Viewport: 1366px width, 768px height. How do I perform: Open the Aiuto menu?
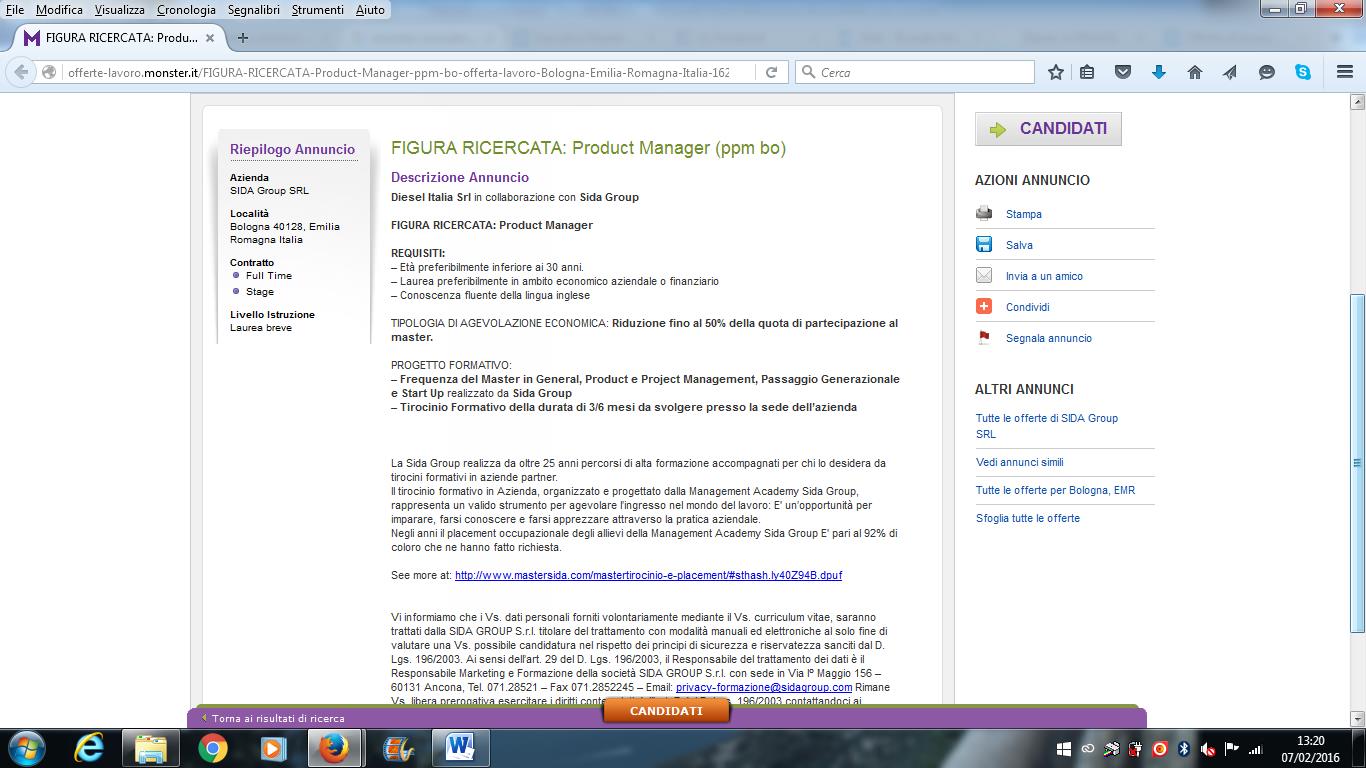click(370, 9)
